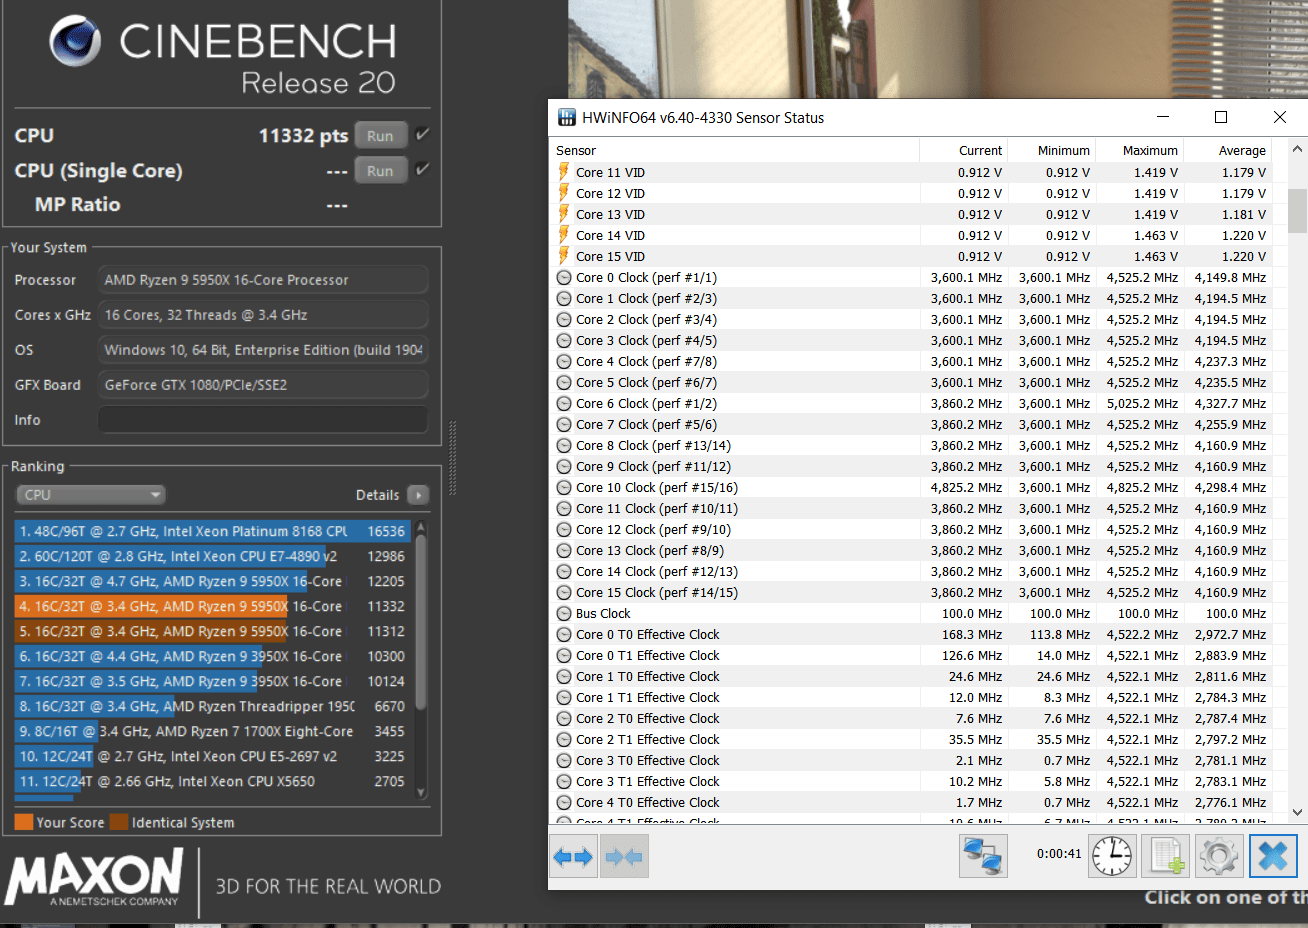
Task: Select ranking entry Xeon CPU E5-2697 v2
Action: tap(212, 756)
